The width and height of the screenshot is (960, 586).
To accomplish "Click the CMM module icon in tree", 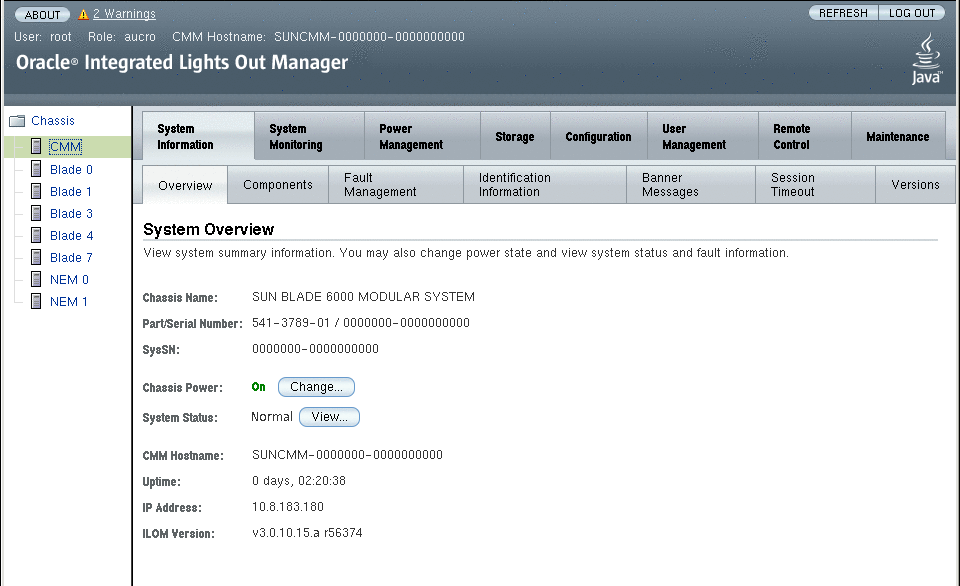I will (x=36, y=146).
